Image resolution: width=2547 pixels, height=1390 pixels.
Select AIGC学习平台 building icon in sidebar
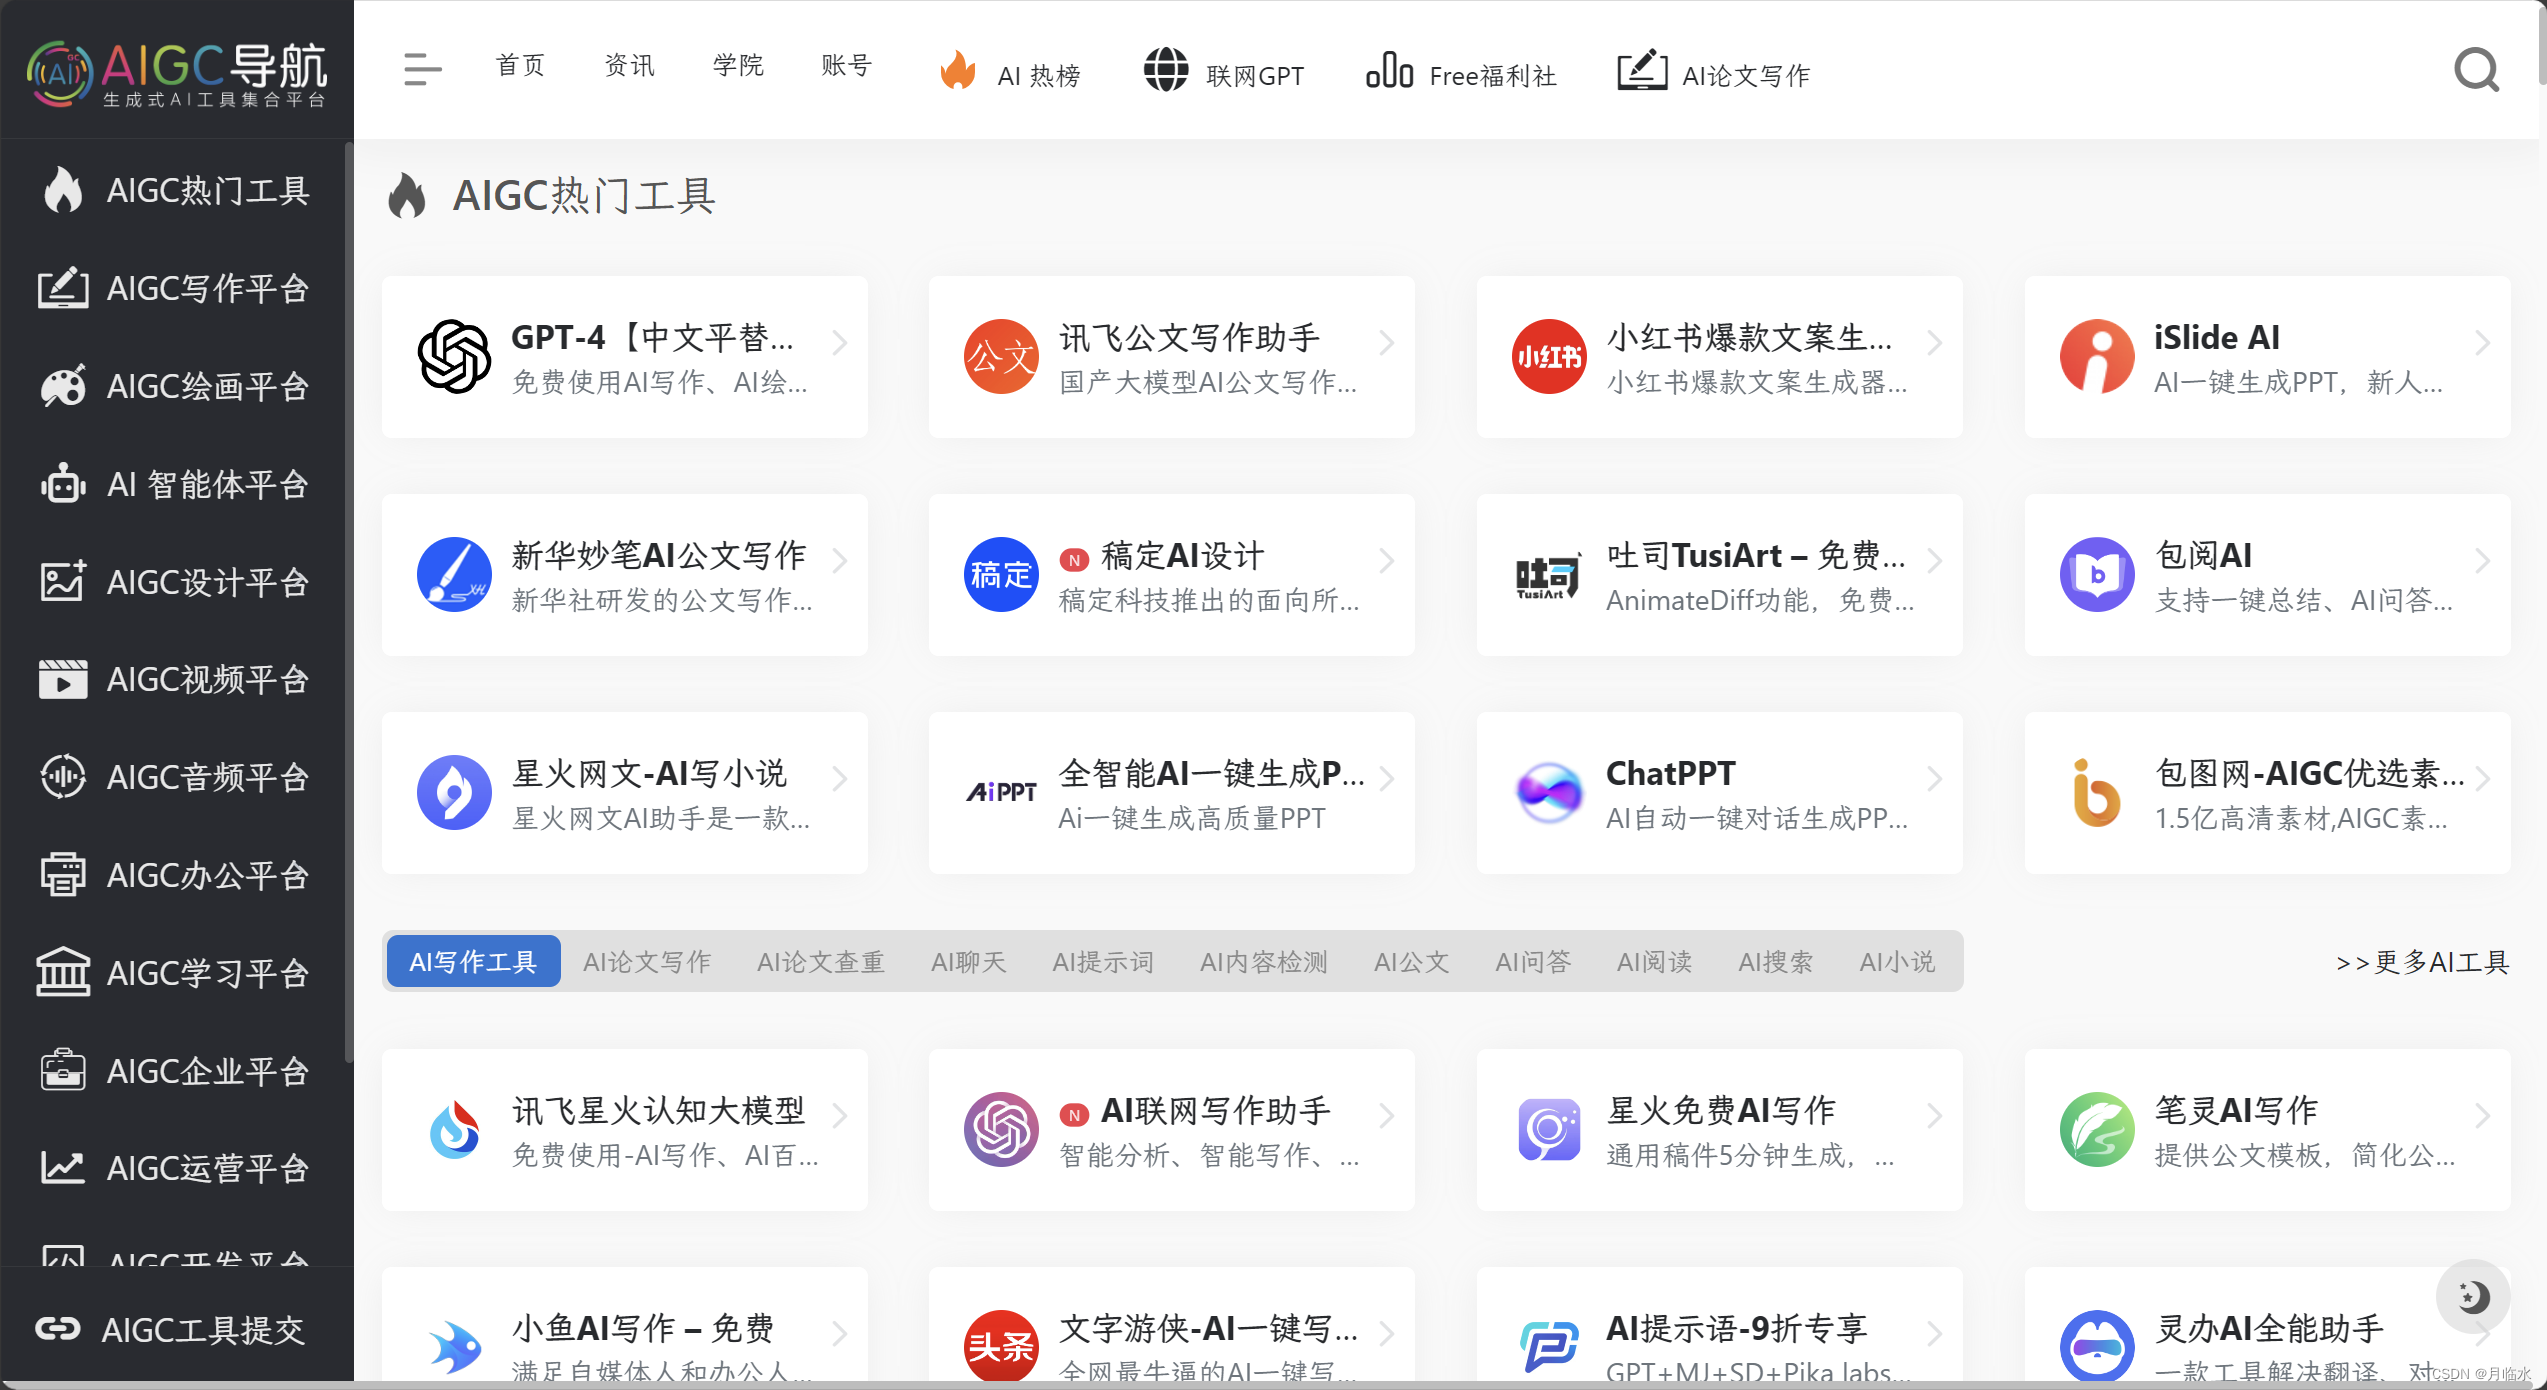coord(63,973)
